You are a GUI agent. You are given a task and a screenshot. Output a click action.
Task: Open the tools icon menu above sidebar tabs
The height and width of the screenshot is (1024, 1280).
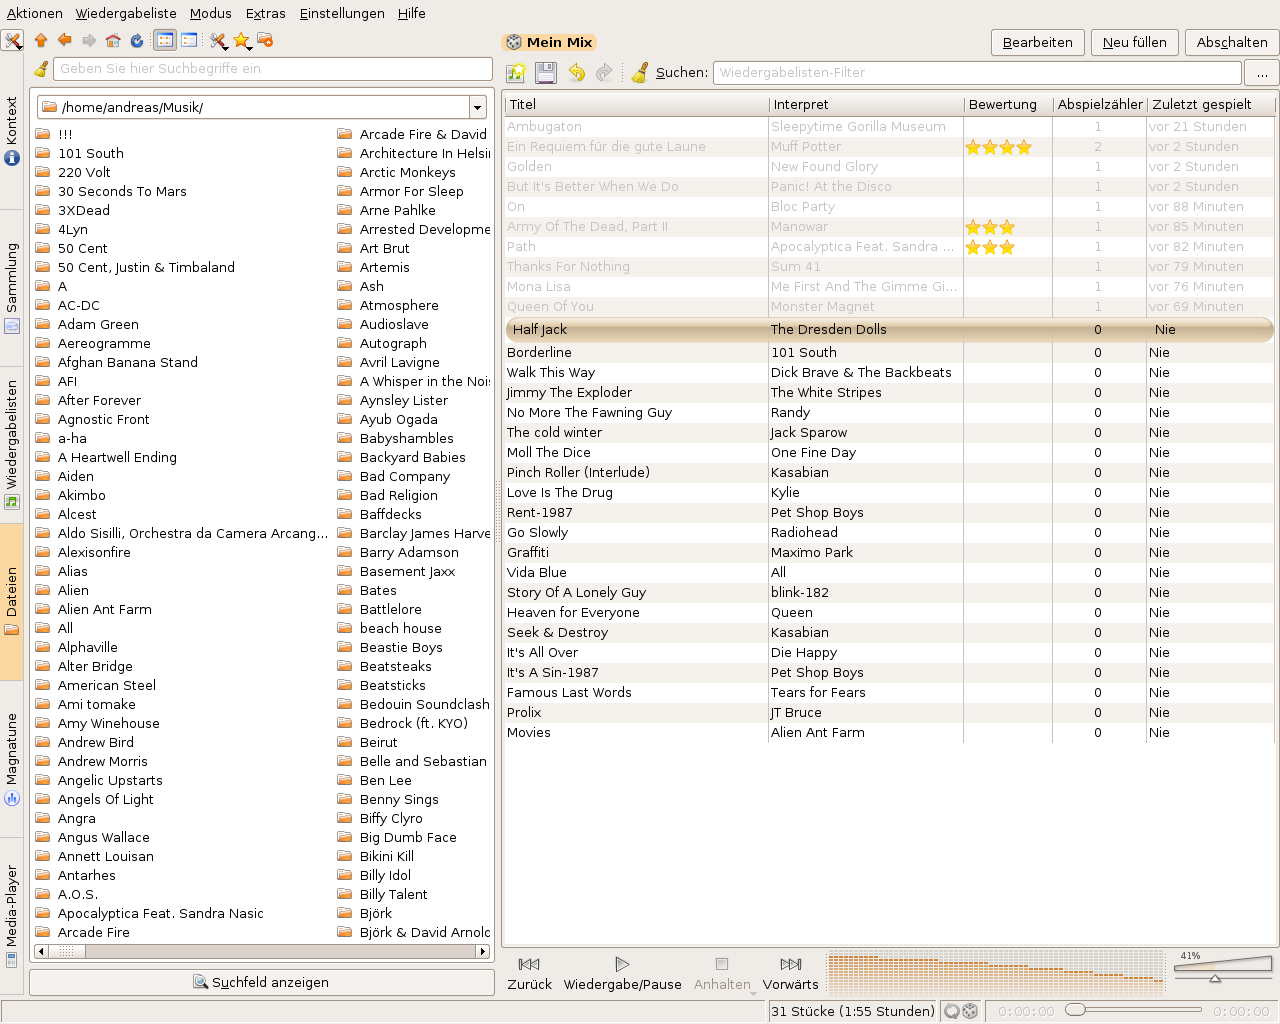12,41
